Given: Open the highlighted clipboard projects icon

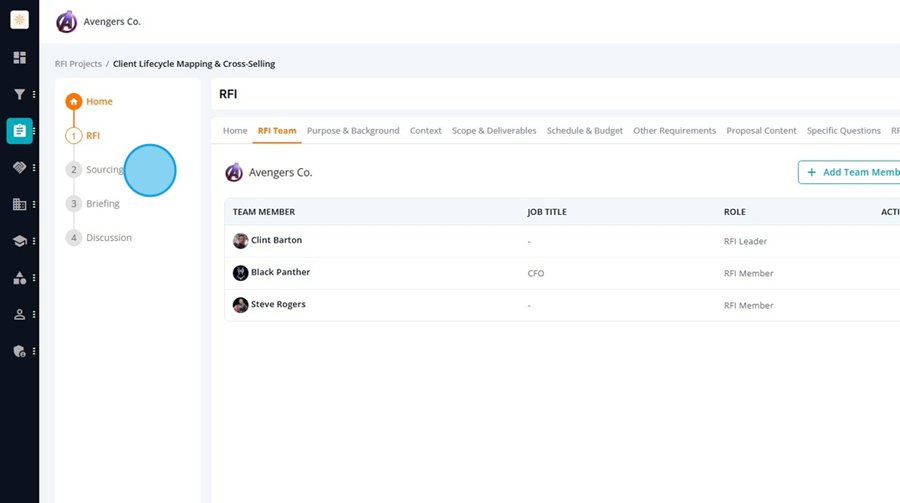Looking at the screenshot, I should (20, 131).
